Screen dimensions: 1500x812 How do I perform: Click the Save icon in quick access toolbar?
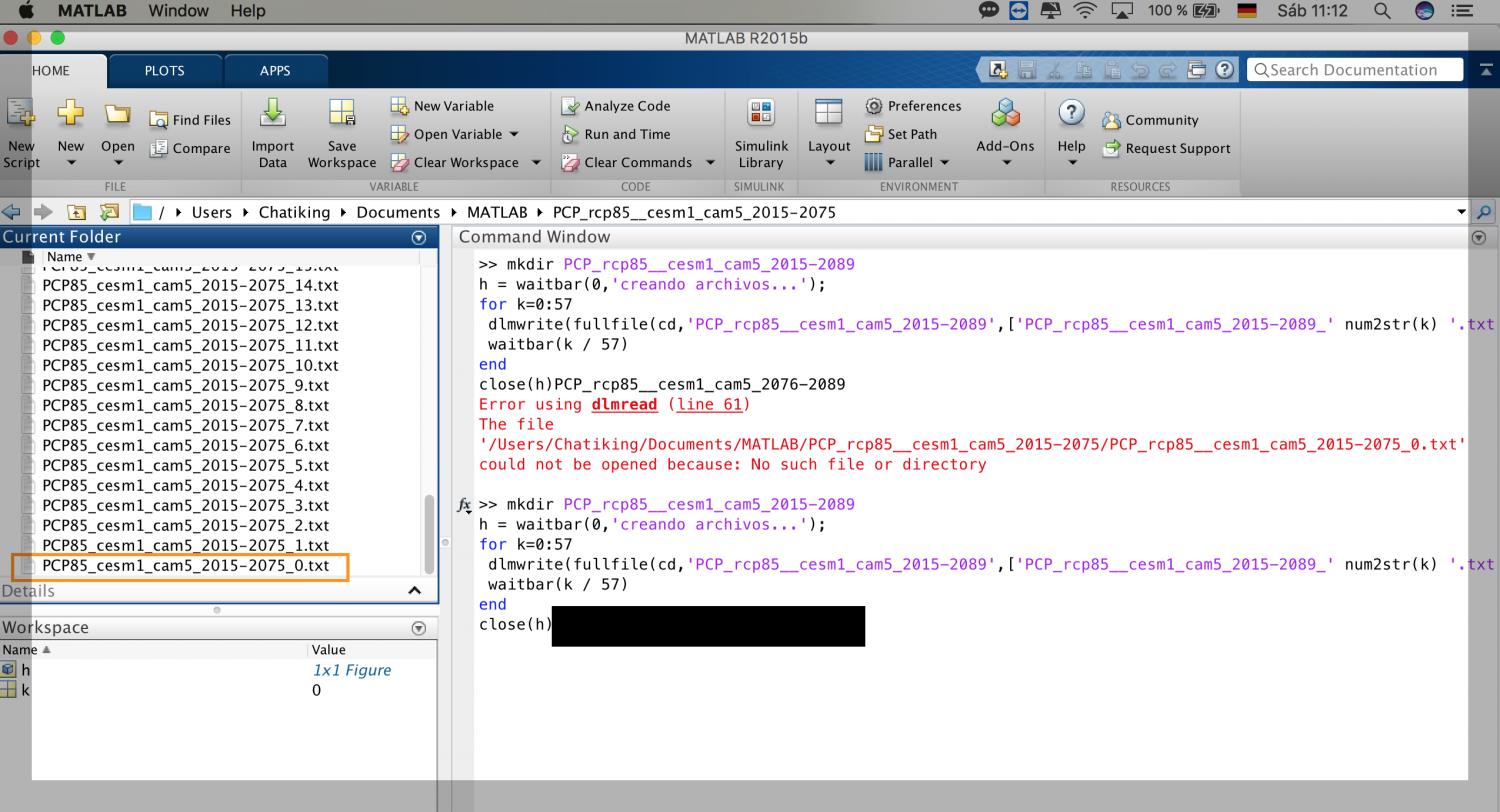[1026, 70]
